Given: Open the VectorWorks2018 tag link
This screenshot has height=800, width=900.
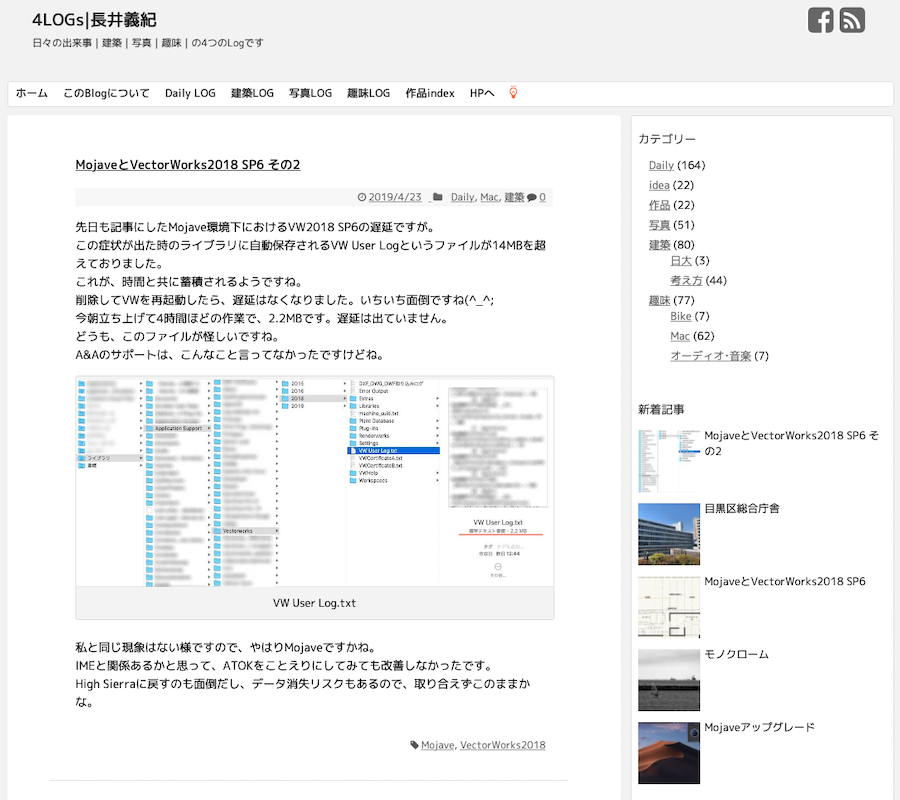Looking at the screenshot, I should click(x=502, y=745).
